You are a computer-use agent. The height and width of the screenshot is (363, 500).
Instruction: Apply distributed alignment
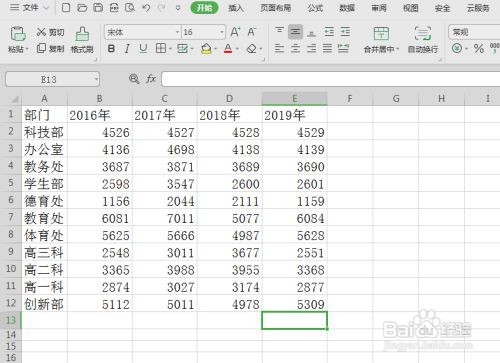[x=343, y=49]
